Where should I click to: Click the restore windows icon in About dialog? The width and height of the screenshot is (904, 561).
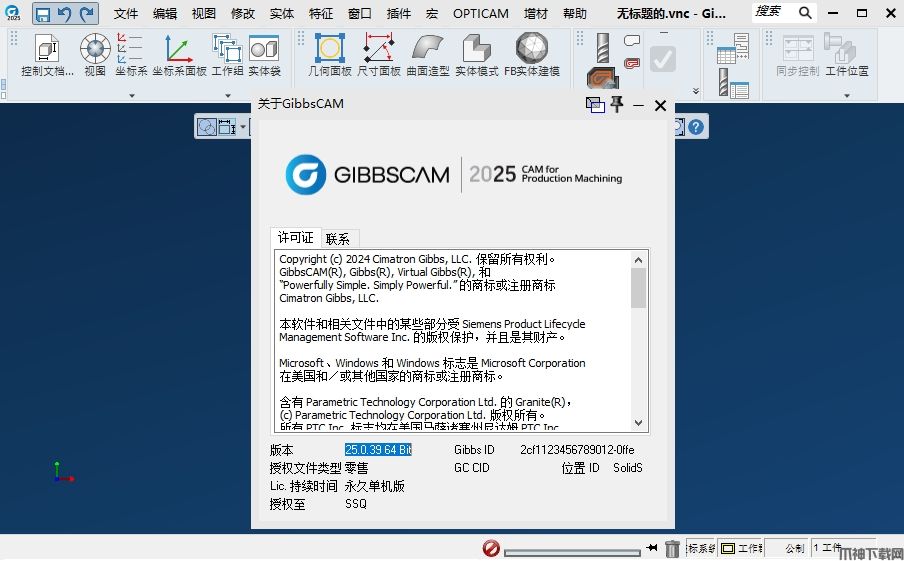click(x=595, y=104)
